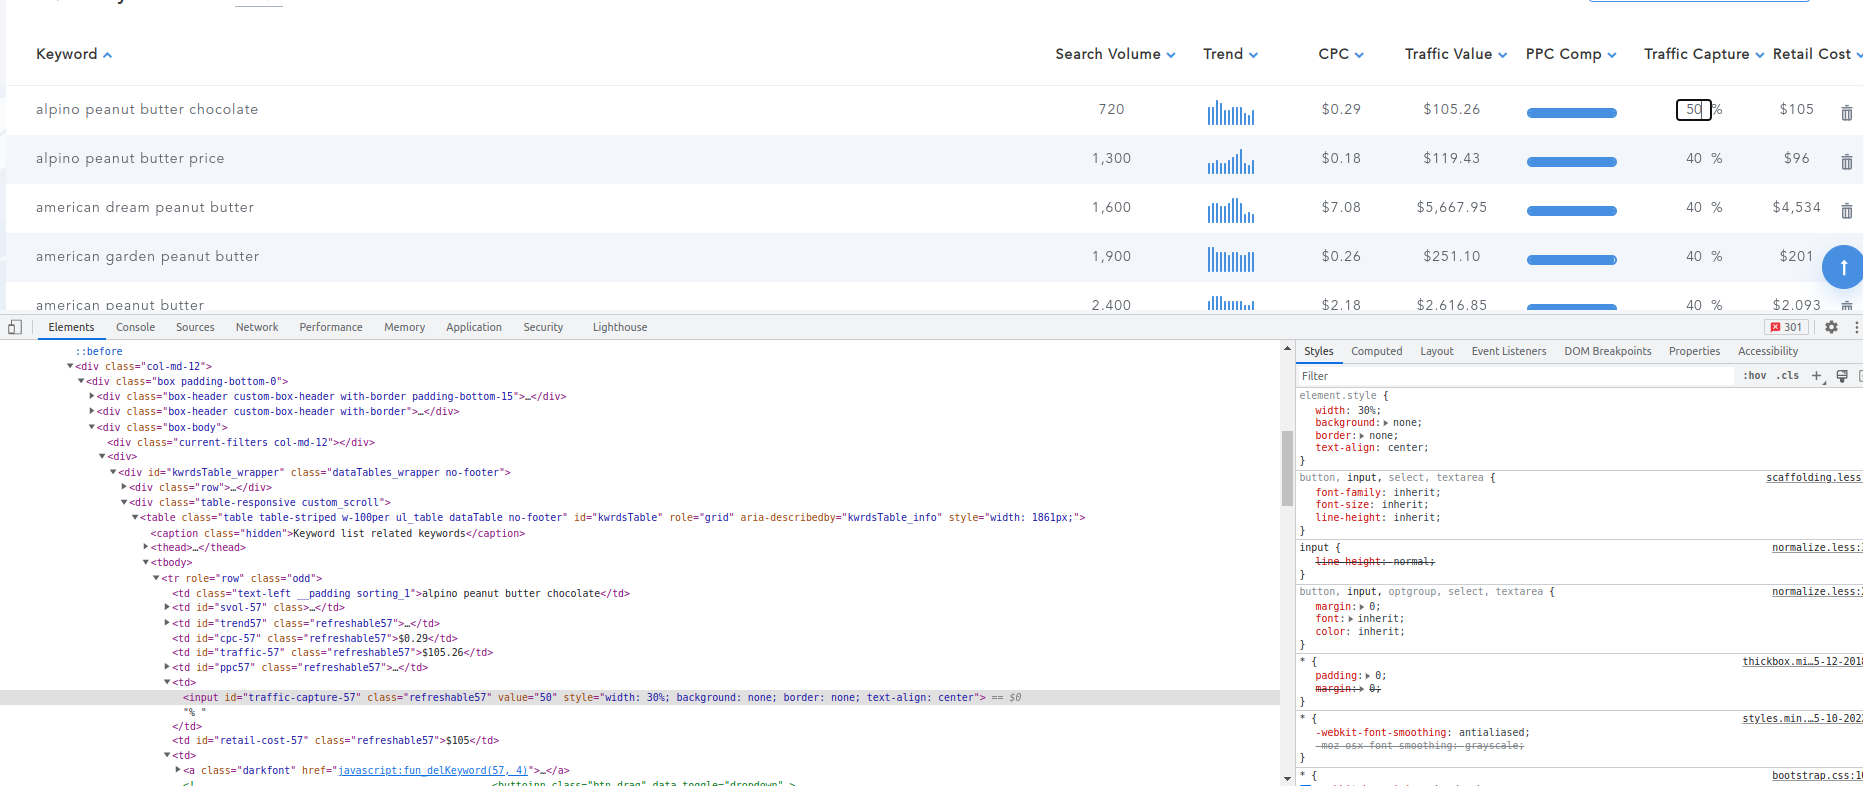The width and height of the screenshot is (1863, 786).
Task: Expand the background shorthand in element.style
Action: pyautogui.click(x=1385, y=423)
